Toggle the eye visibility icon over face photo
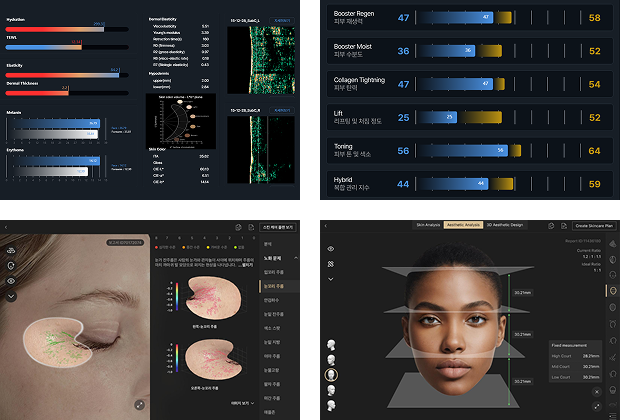 [x=11, y=281]
